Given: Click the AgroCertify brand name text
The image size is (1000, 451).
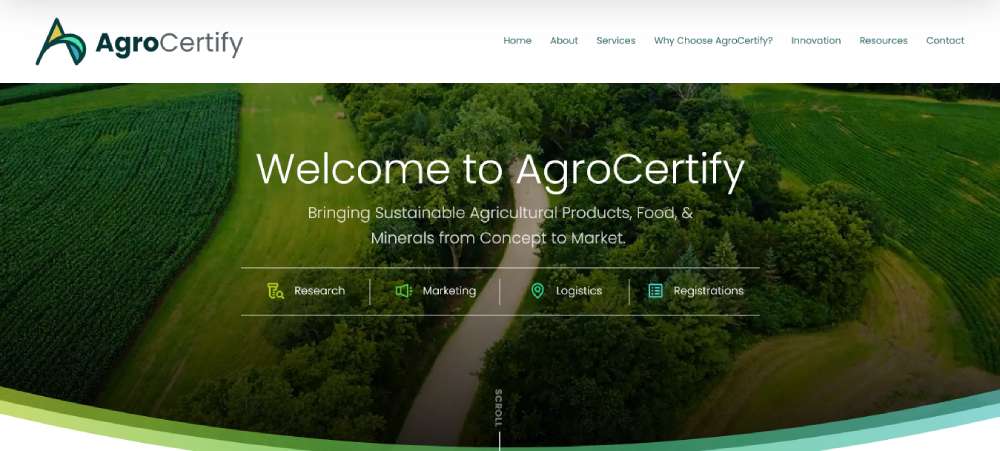Looking at the screenshot, I should 169,44.
